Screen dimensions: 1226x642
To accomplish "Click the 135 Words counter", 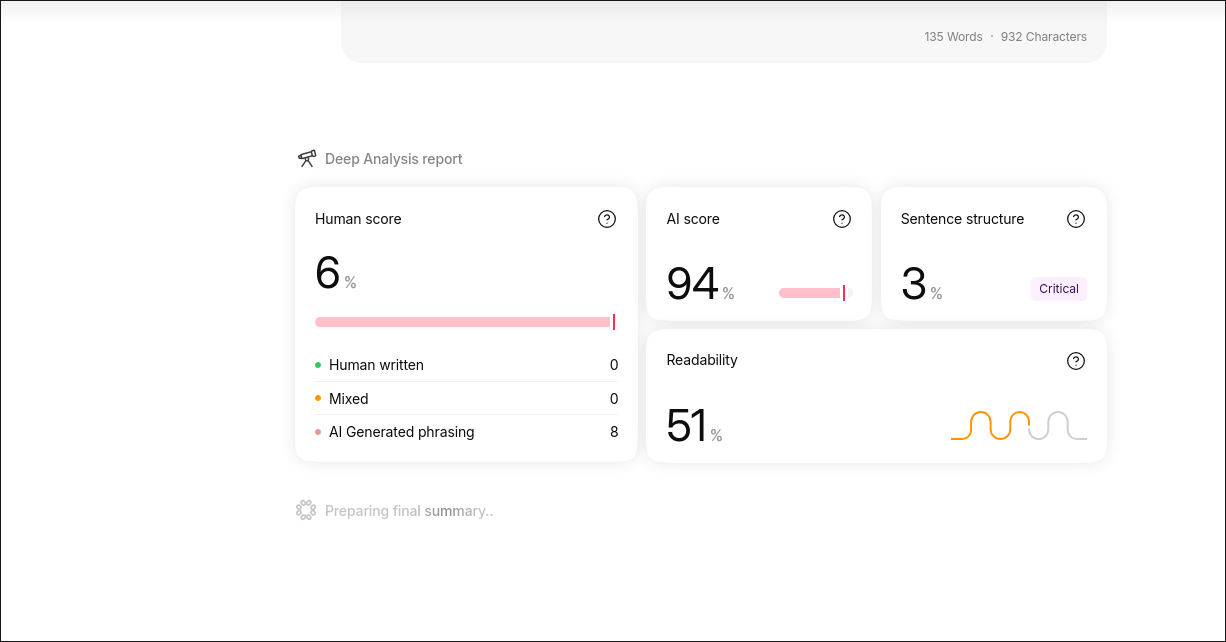I will [x=953, y=36].
